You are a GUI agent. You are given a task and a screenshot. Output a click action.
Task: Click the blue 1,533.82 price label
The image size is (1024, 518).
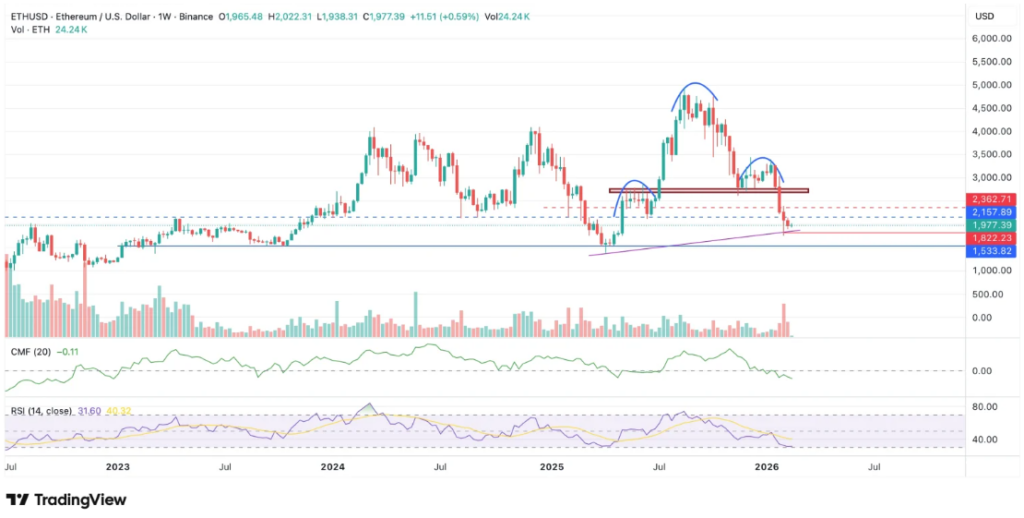[989, 251]
